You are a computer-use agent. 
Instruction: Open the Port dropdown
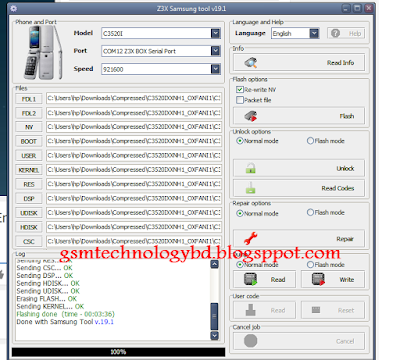pyautogui.click(x=216, y=51)
